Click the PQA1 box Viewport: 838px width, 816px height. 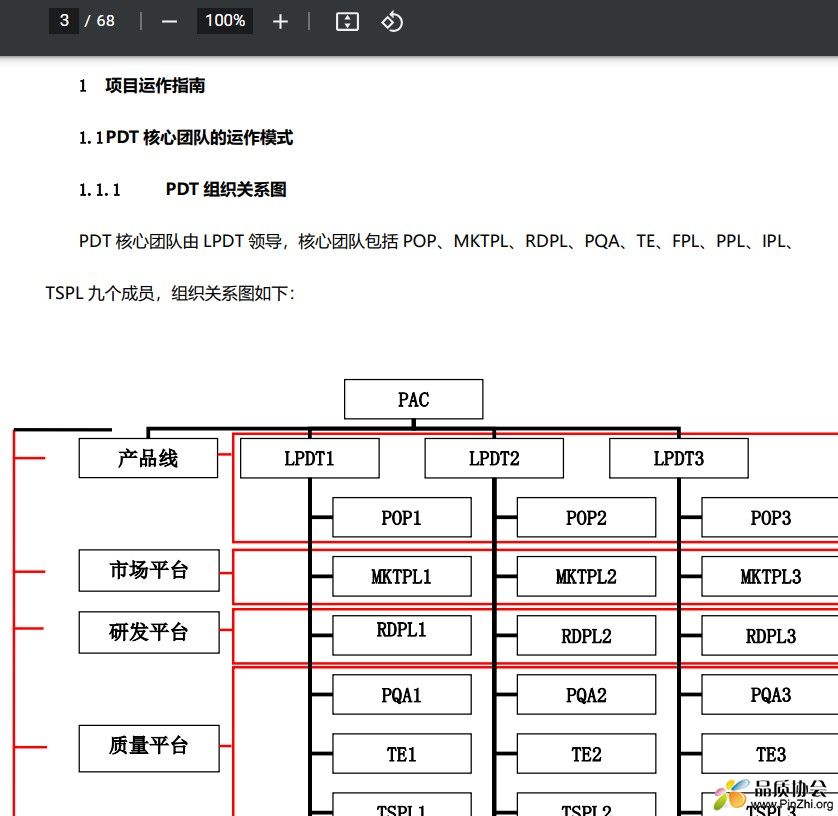click(402, 694)
